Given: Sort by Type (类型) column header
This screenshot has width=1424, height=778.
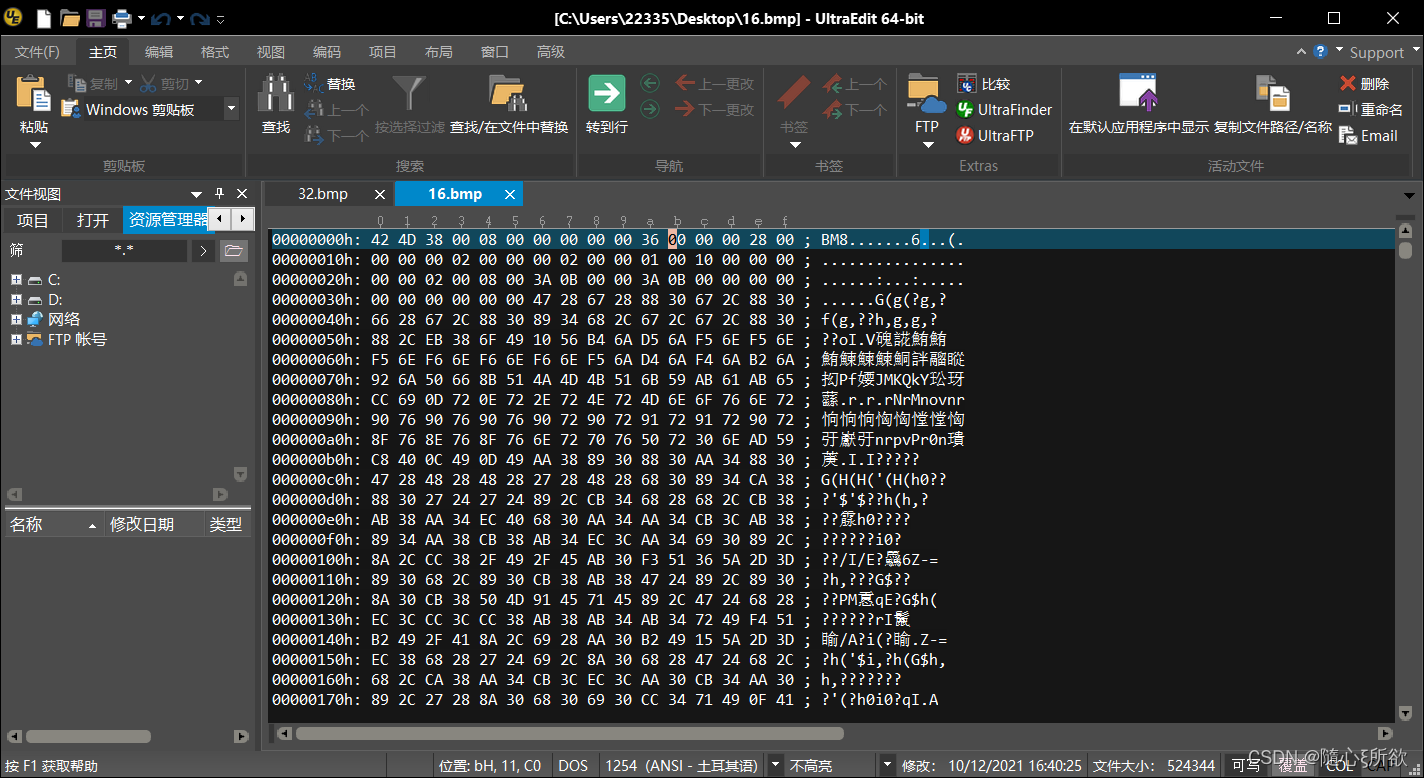Looking at the screenshot, I should (226, 524).
